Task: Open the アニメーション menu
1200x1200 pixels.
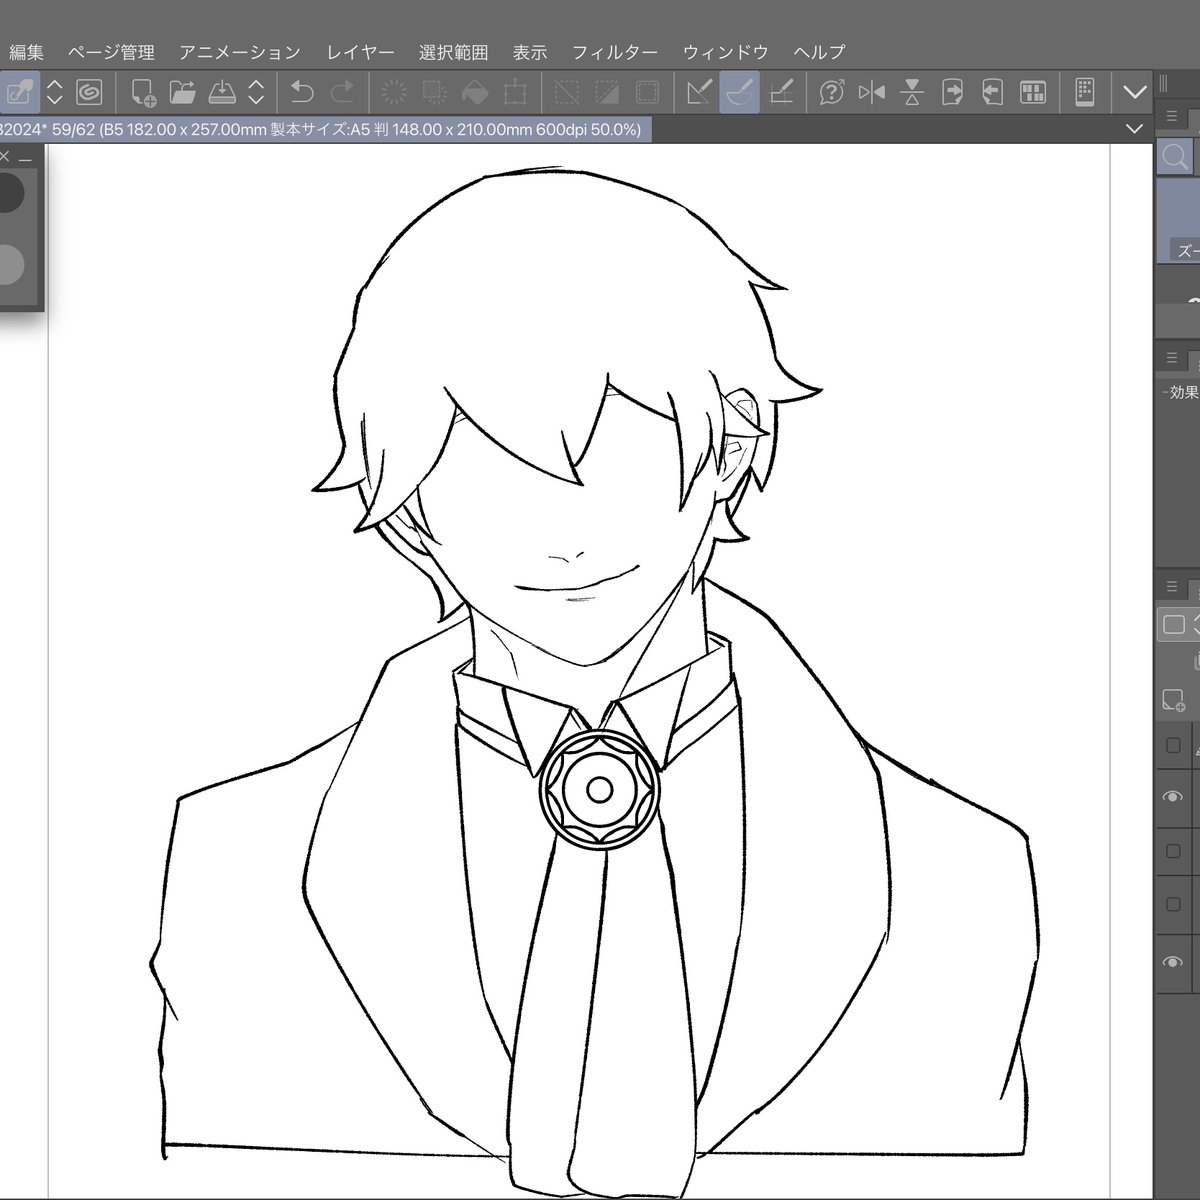Action: coord(240,52)
